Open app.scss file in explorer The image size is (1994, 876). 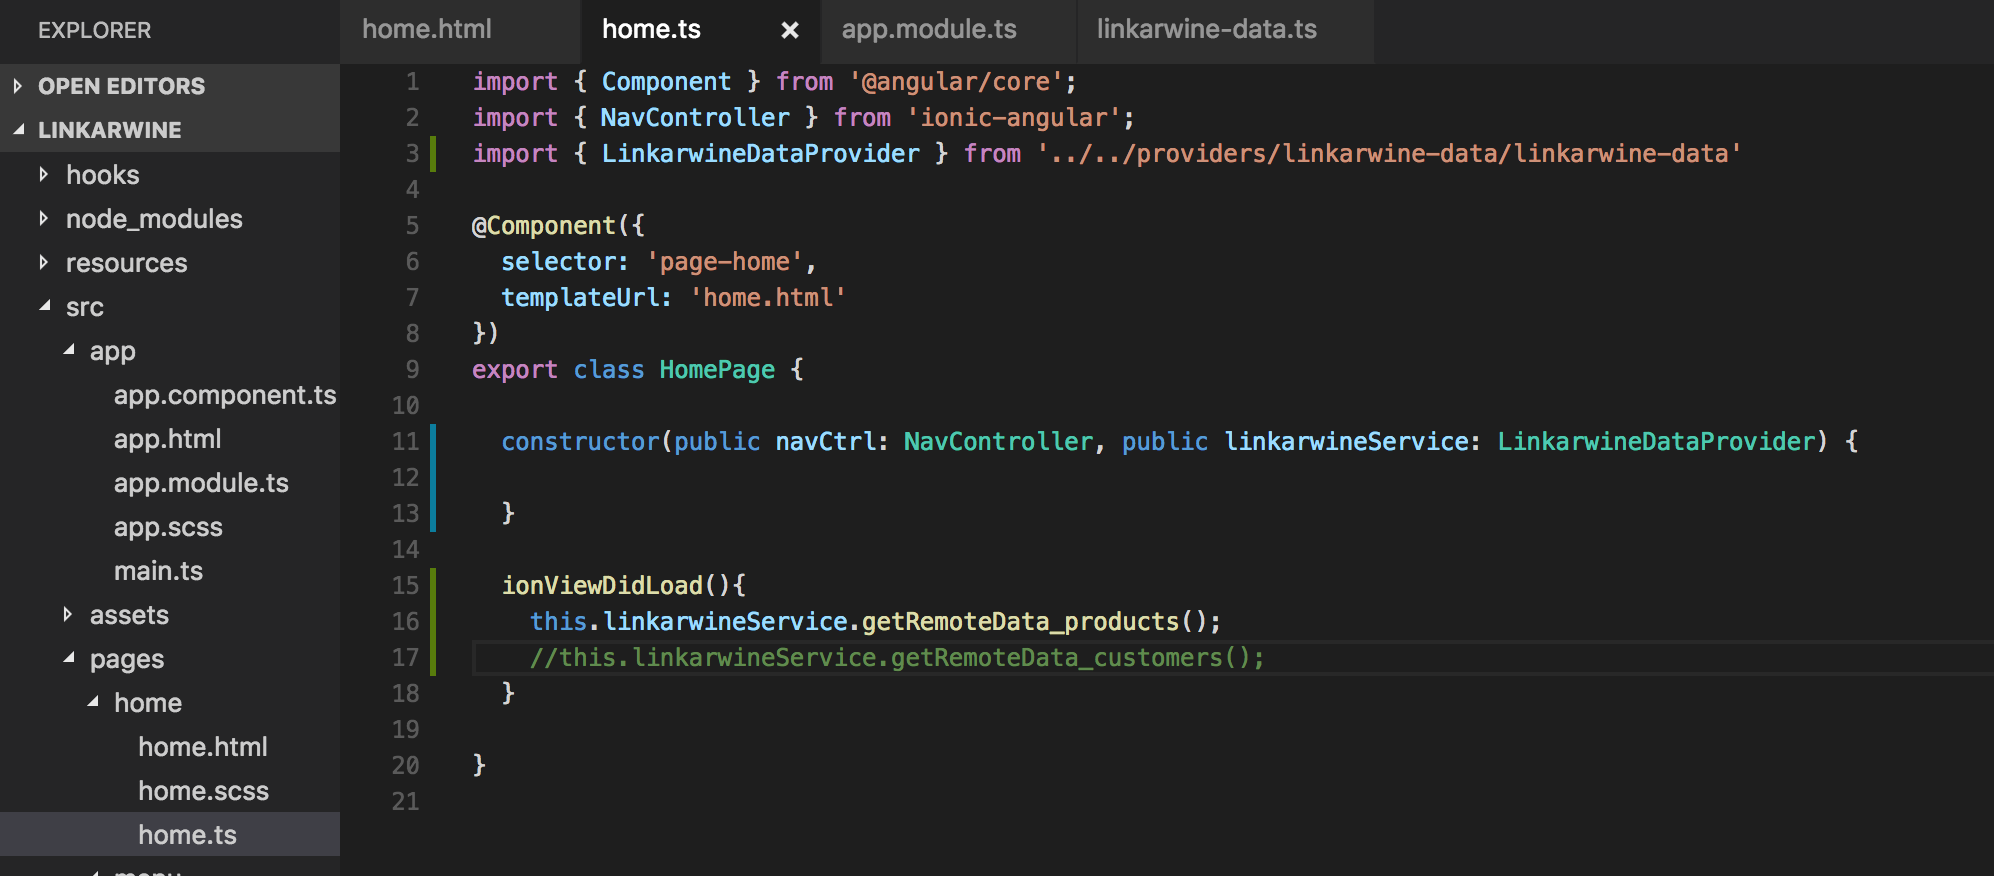coord(168,527)
